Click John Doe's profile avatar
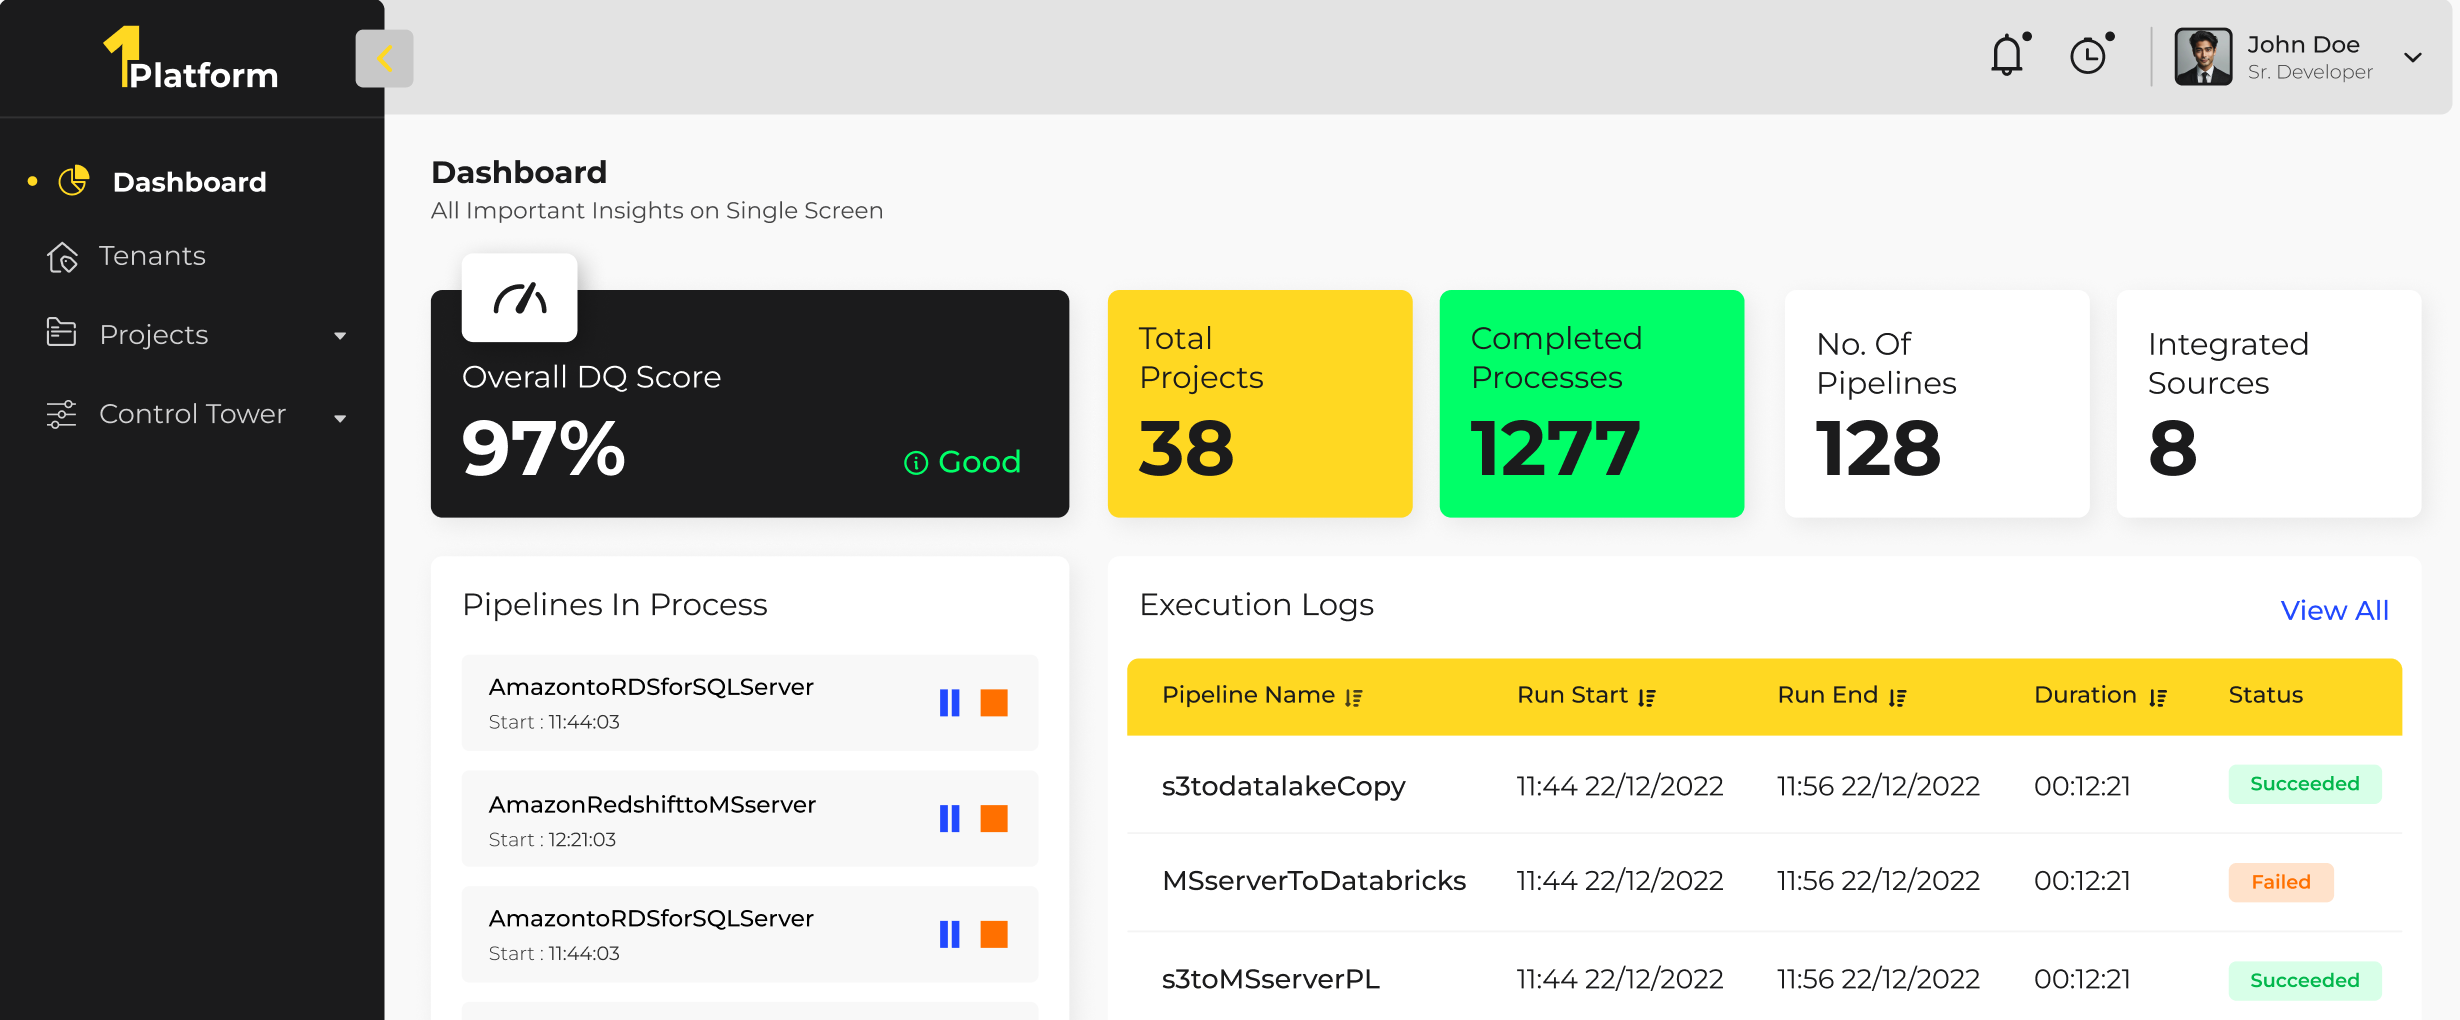This screenshot has width=2460, height=1020. 2203,56
